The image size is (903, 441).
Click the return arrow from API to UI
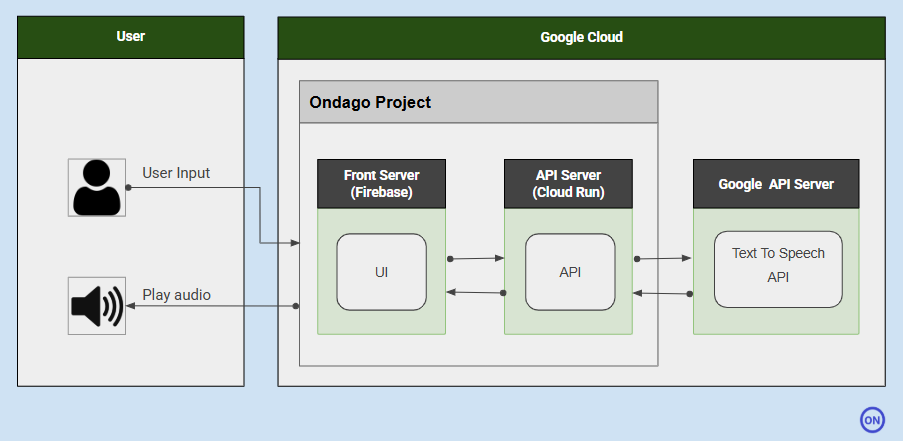coord(476,292)
